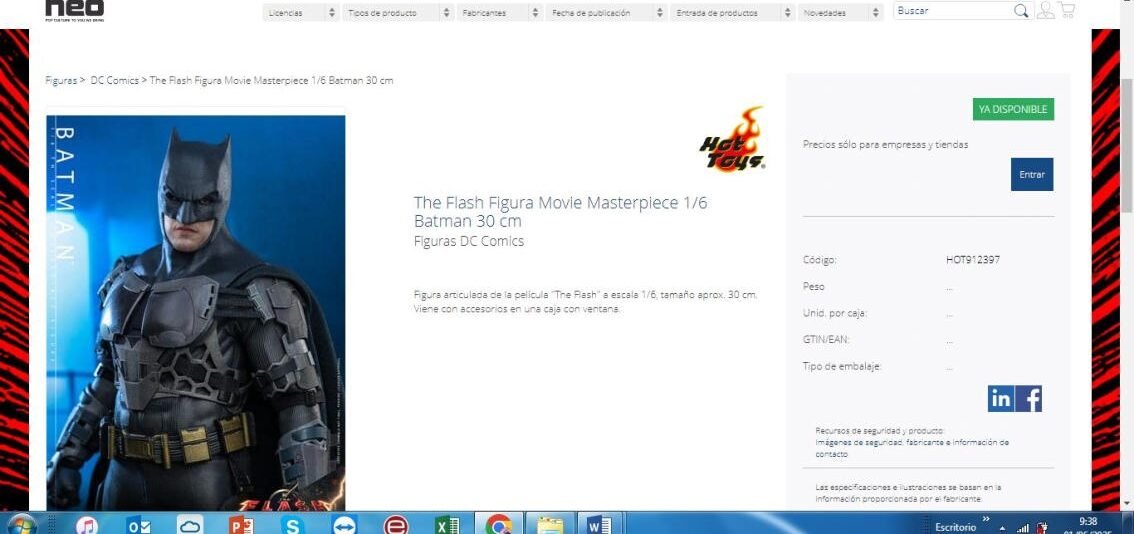
Task: Open File Explorer from the taskbar
Action: click(550, 525)
